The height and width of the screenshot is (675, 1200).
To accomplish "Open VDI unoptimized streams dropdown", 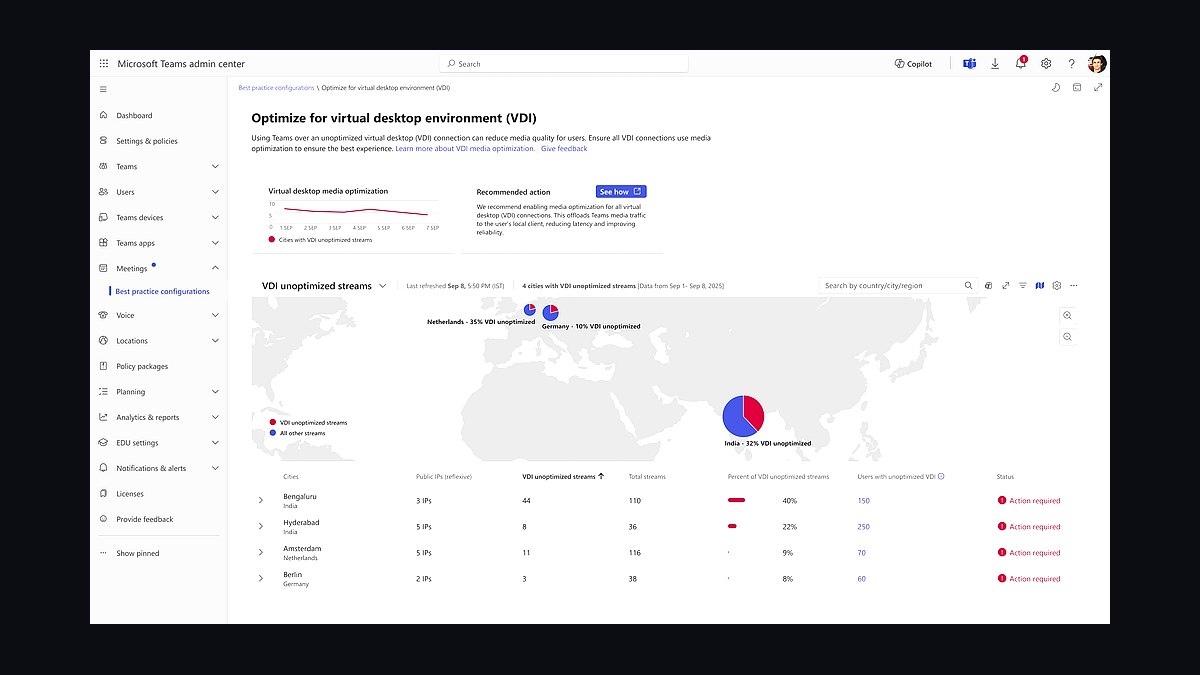I will (x=324, y=286).
